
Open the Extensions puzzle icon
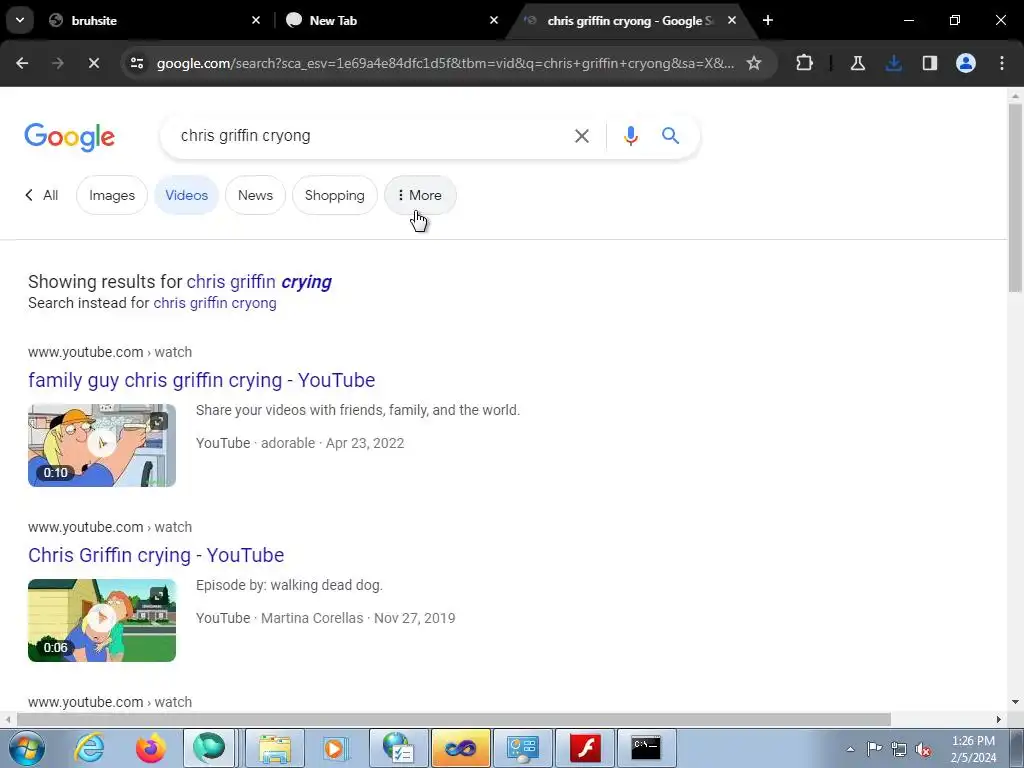[x=805, y=63]
